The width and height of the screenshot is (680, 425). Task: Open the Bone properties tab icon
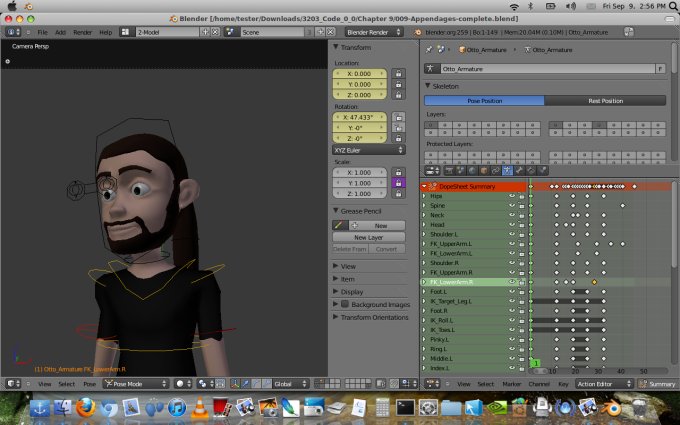click(x=519, y=170)
